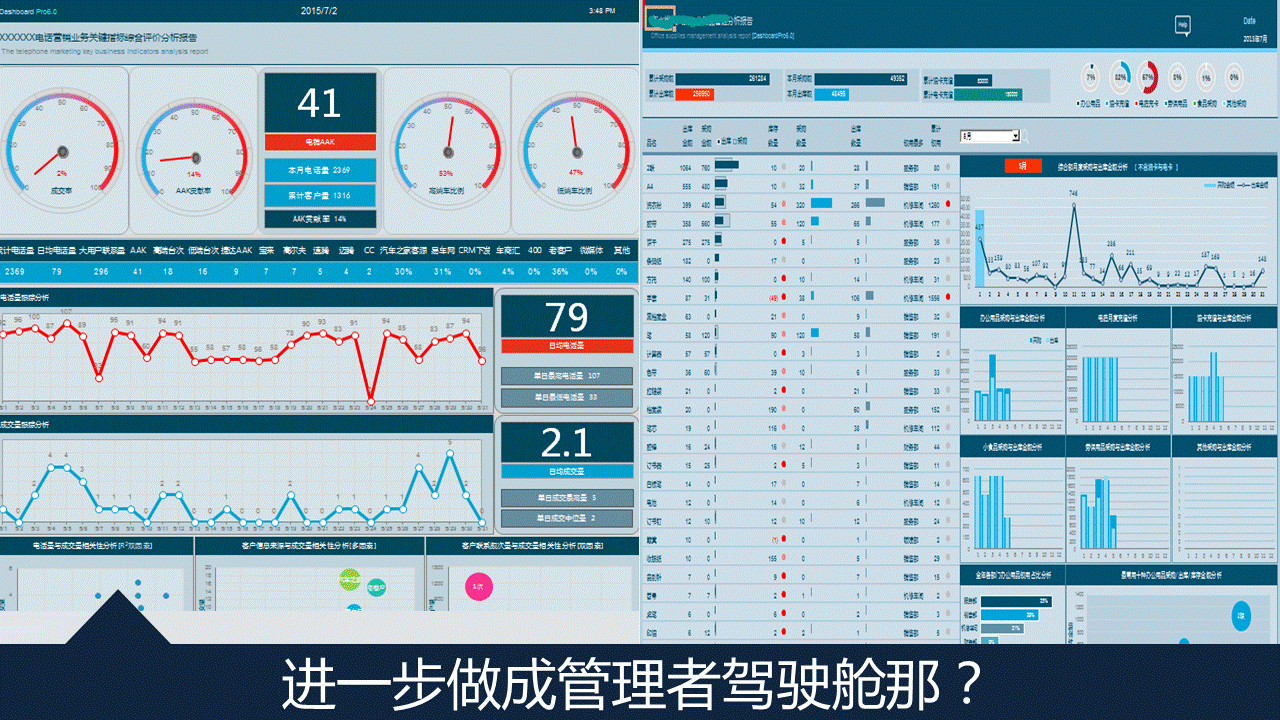The image size is (1280, 720).
Task: Click the 单日成交中位量 bar
Action: click(567, 519)
